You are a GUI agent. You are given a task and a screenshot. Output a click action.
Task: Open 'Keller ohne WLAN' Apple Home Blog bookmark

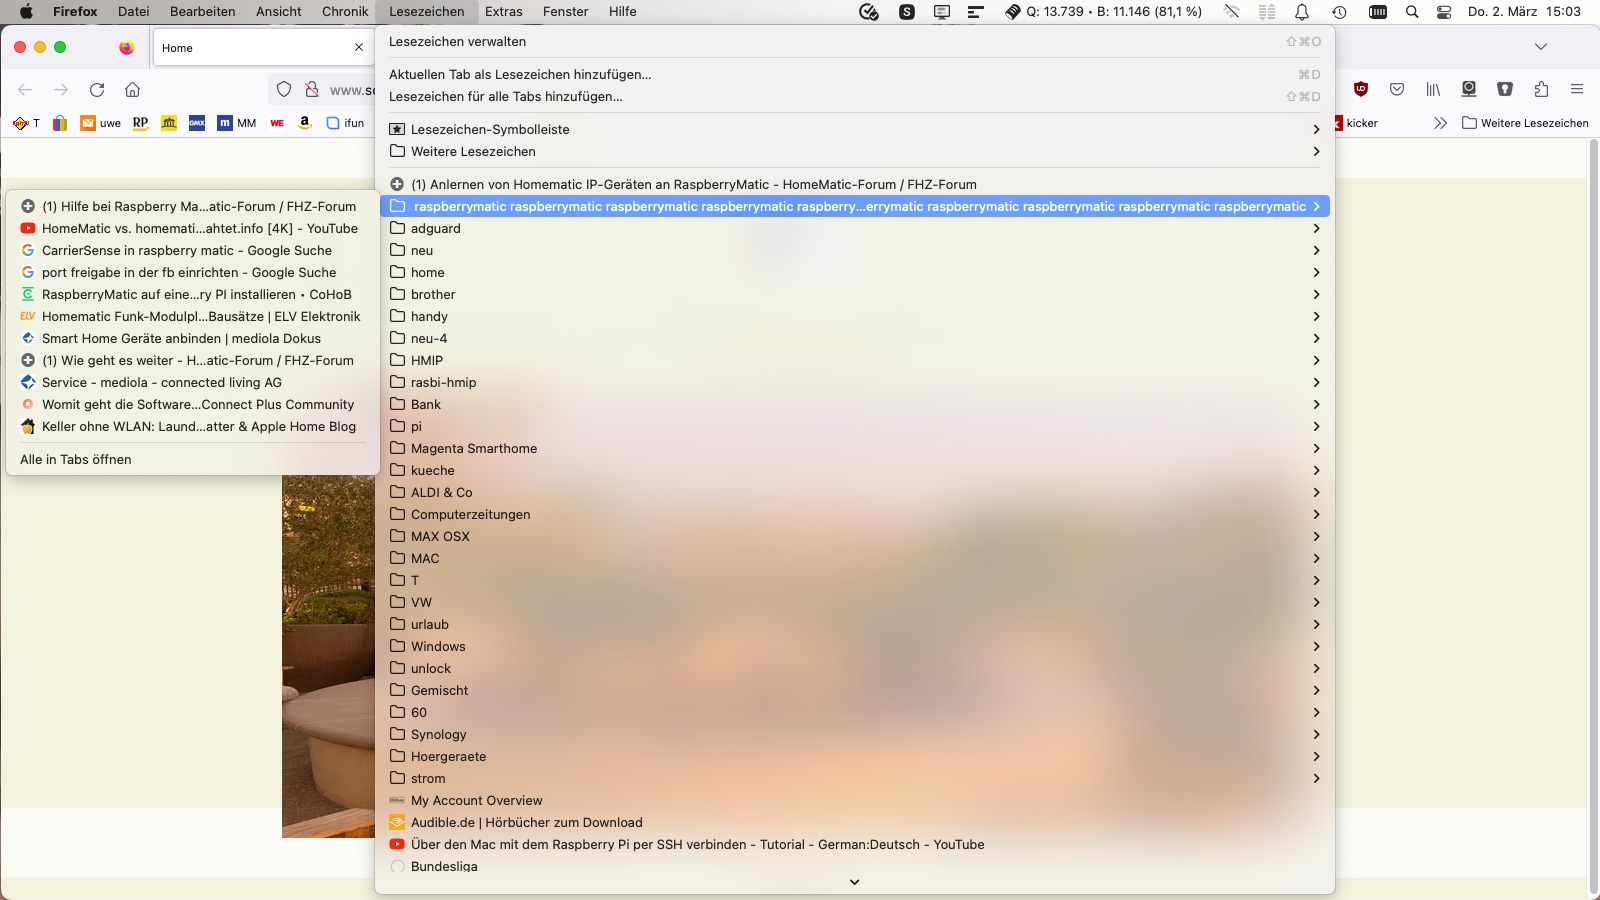[193, 426]
